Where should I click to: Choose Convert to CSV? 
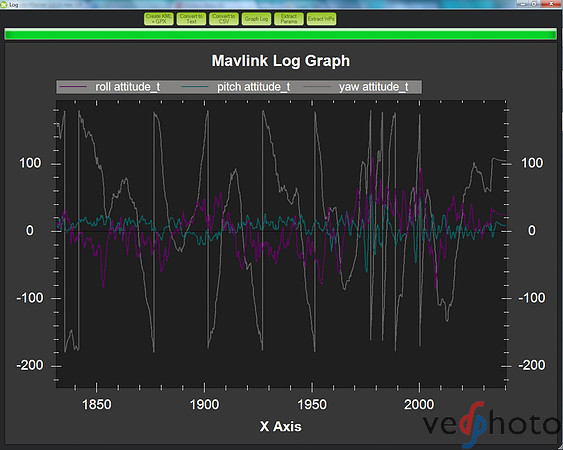pos(224,19)
